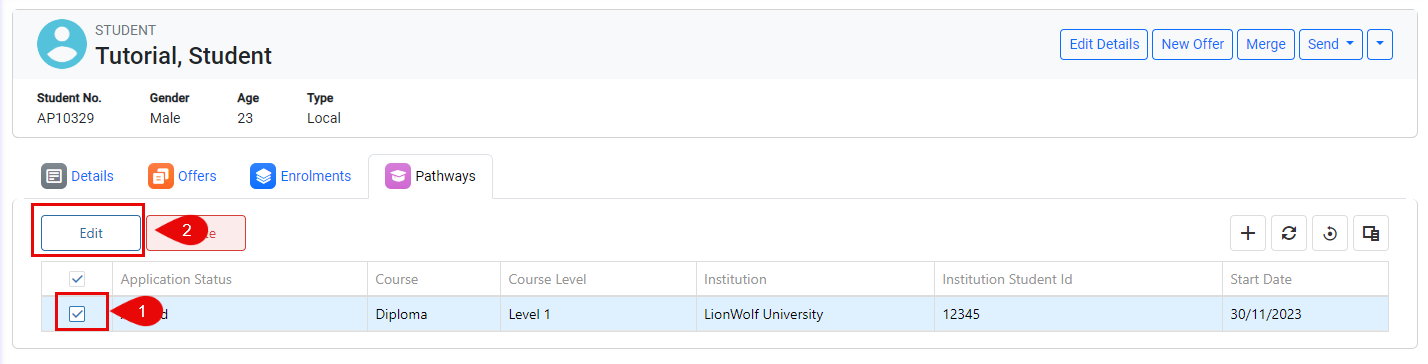Viewport: 1428px width, 364px height.
Task: Switch to the Pathways tab
Action: tap(430, 176)
